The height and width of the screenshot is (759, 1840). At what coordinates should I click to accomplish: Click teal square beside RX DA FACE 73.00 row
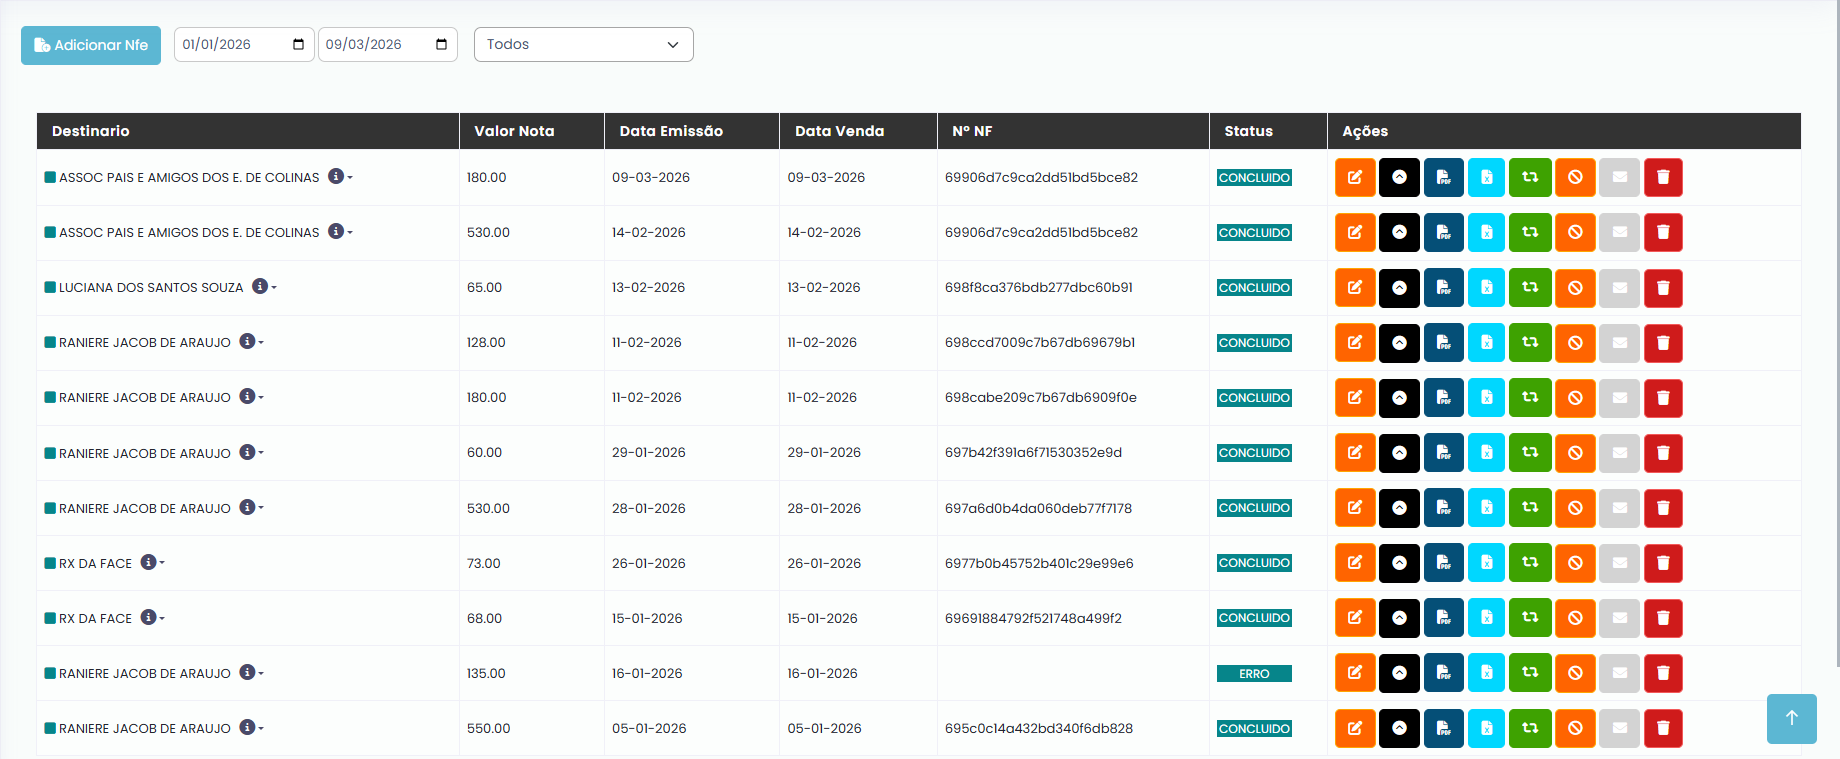coord(50,563)
